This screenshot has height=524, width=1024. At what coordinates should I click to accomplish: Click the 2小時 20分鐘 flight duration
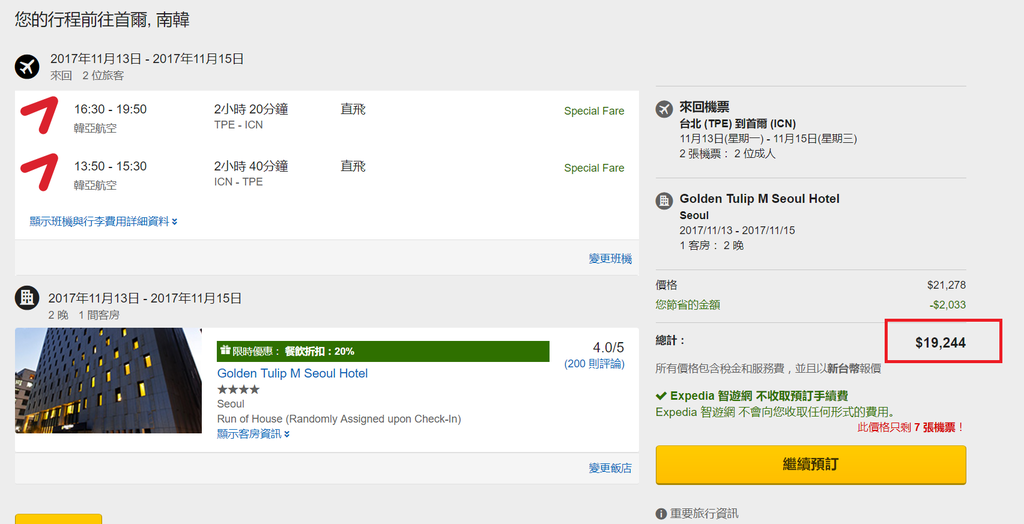click(251, 109)
